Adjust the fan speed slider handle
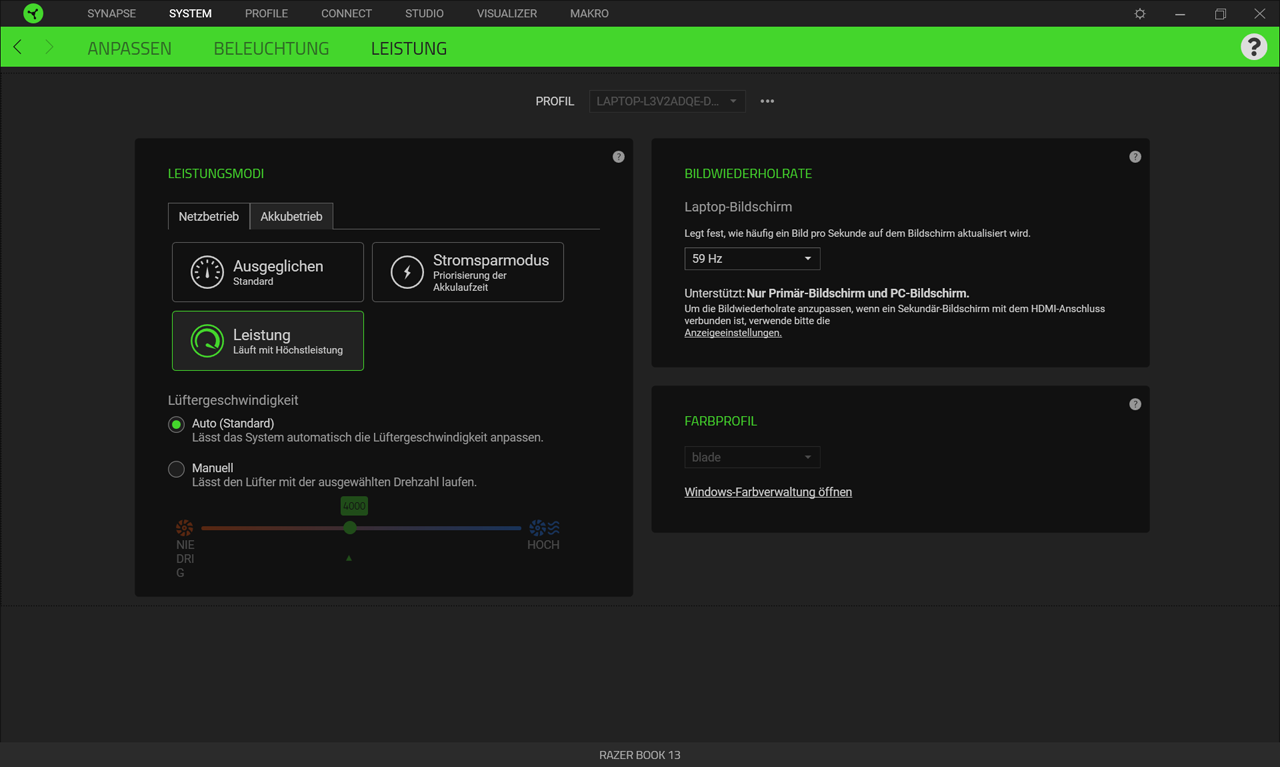 (x=349, y=527)
